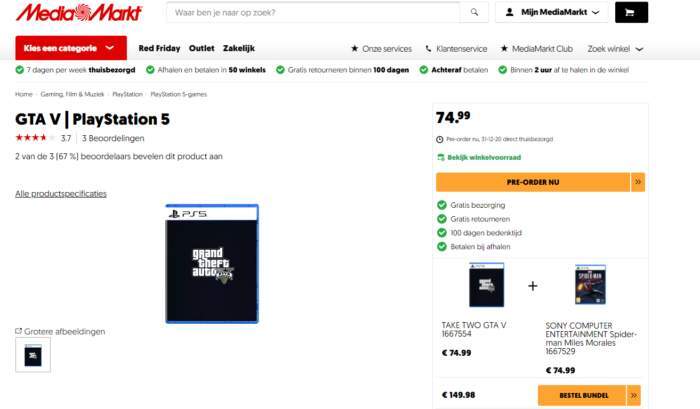The height and width of the screenshot is (409, 700).
Task: Open the Alle productspecificaties link
Action: pos(61,194)
